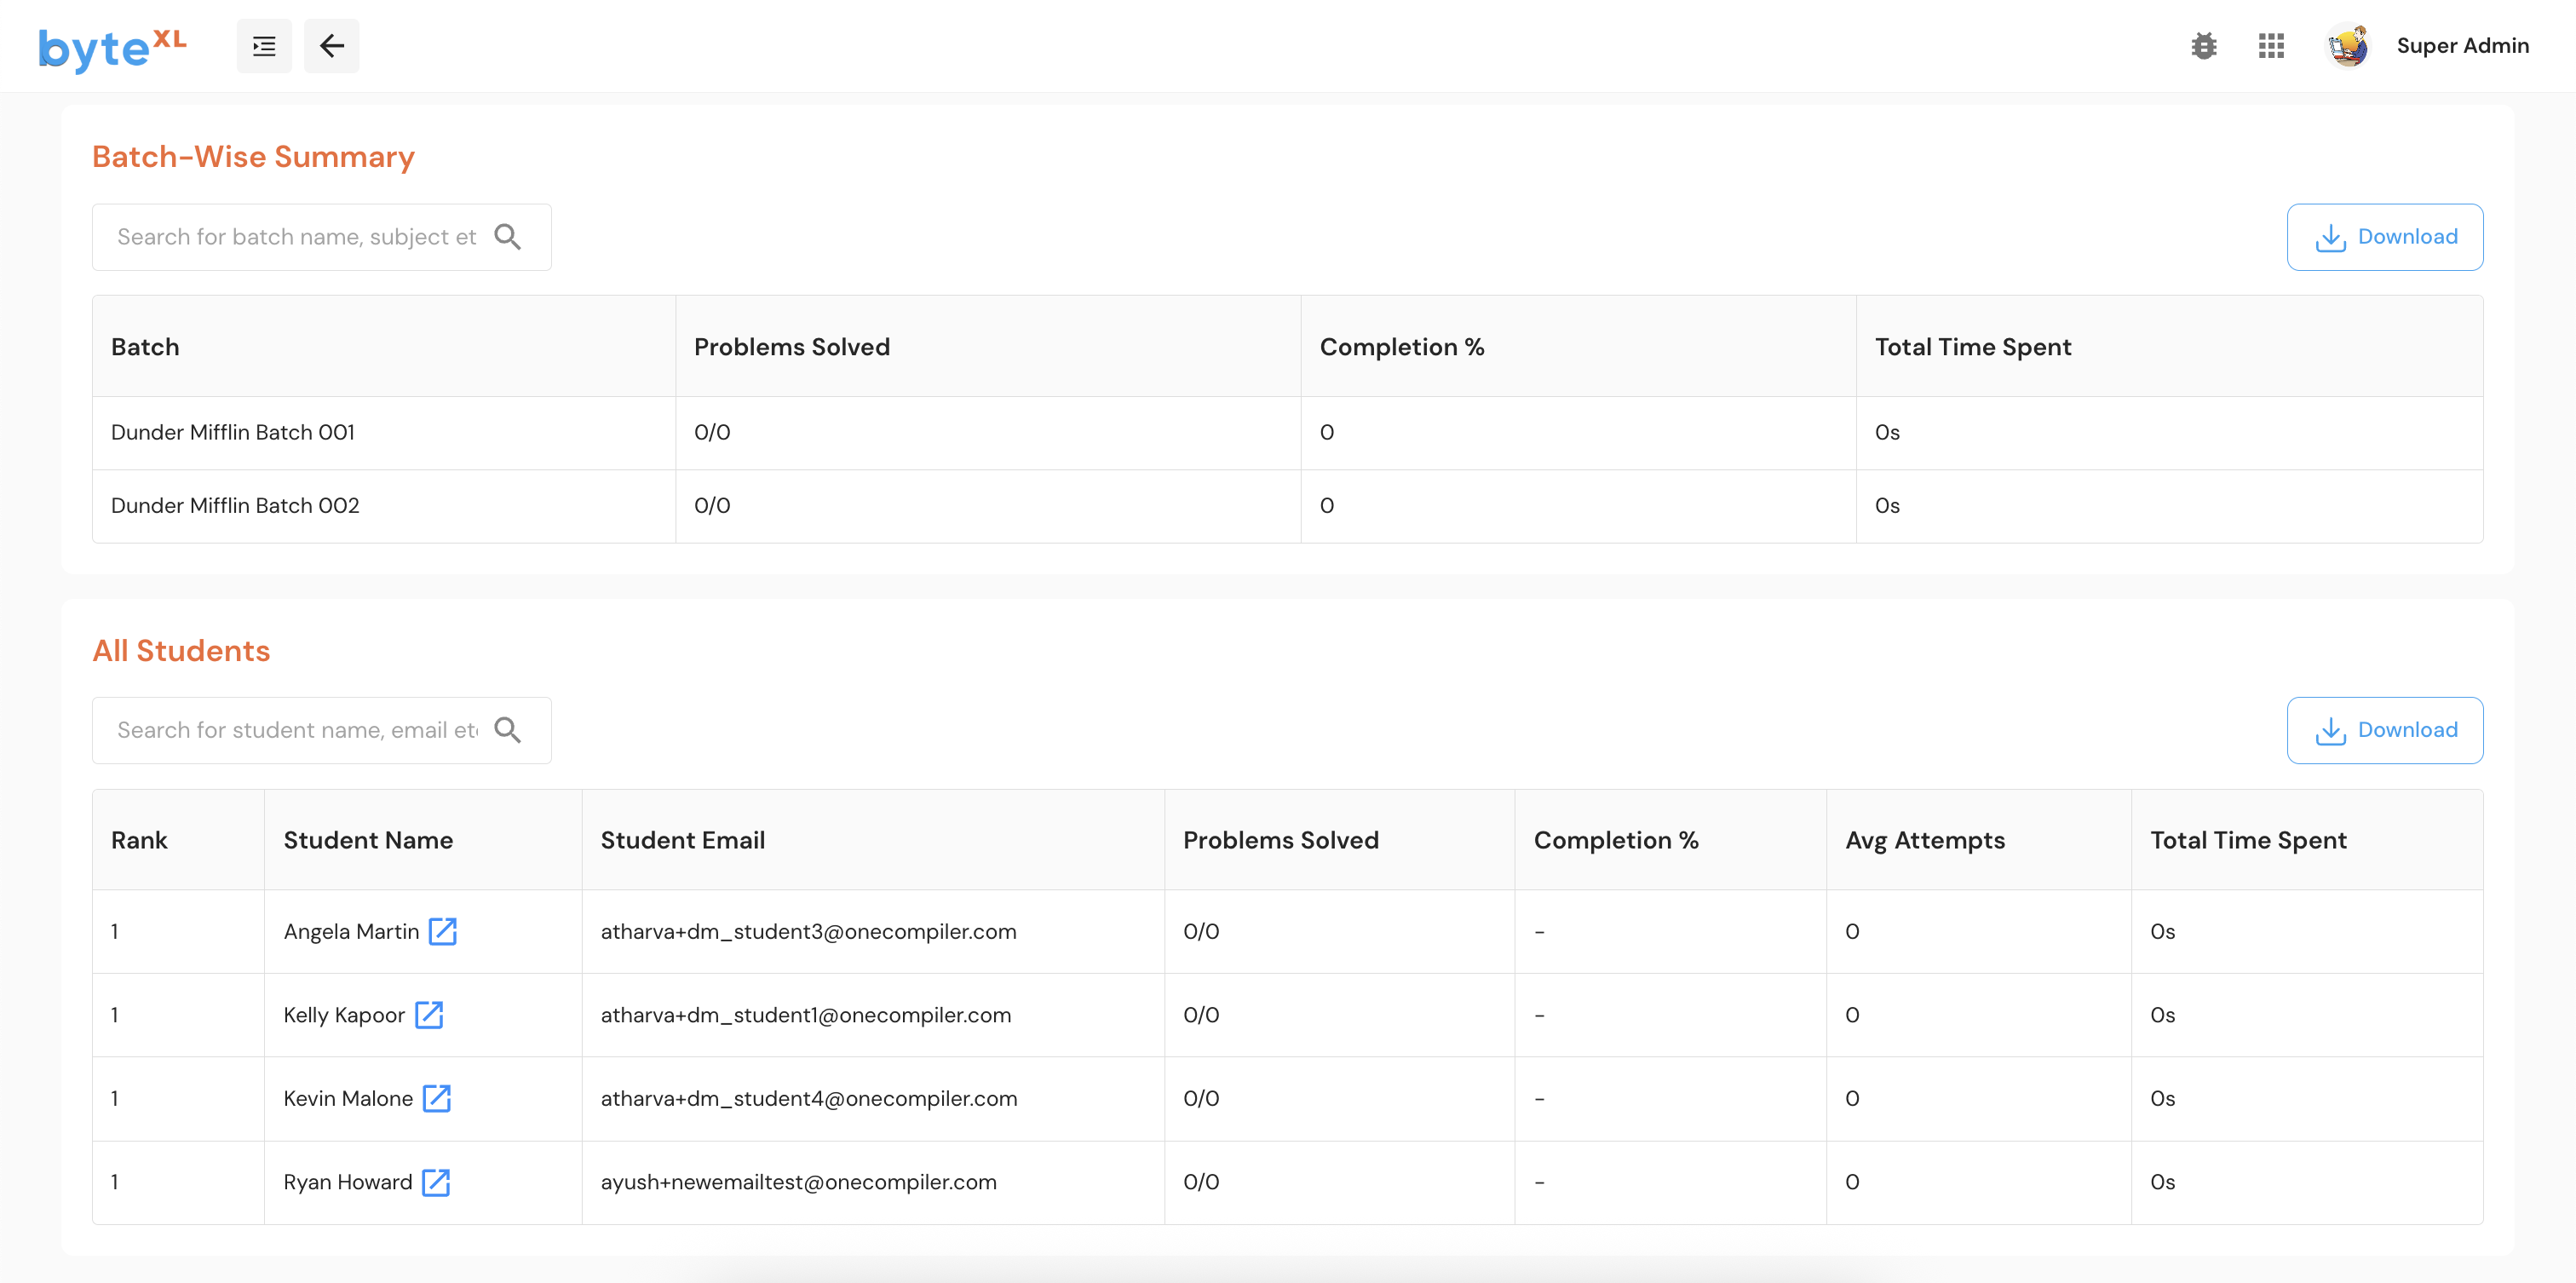The image size is (2576, 1283).
Task: Click the byteXL logo
Action: click(x=112, y=47)
